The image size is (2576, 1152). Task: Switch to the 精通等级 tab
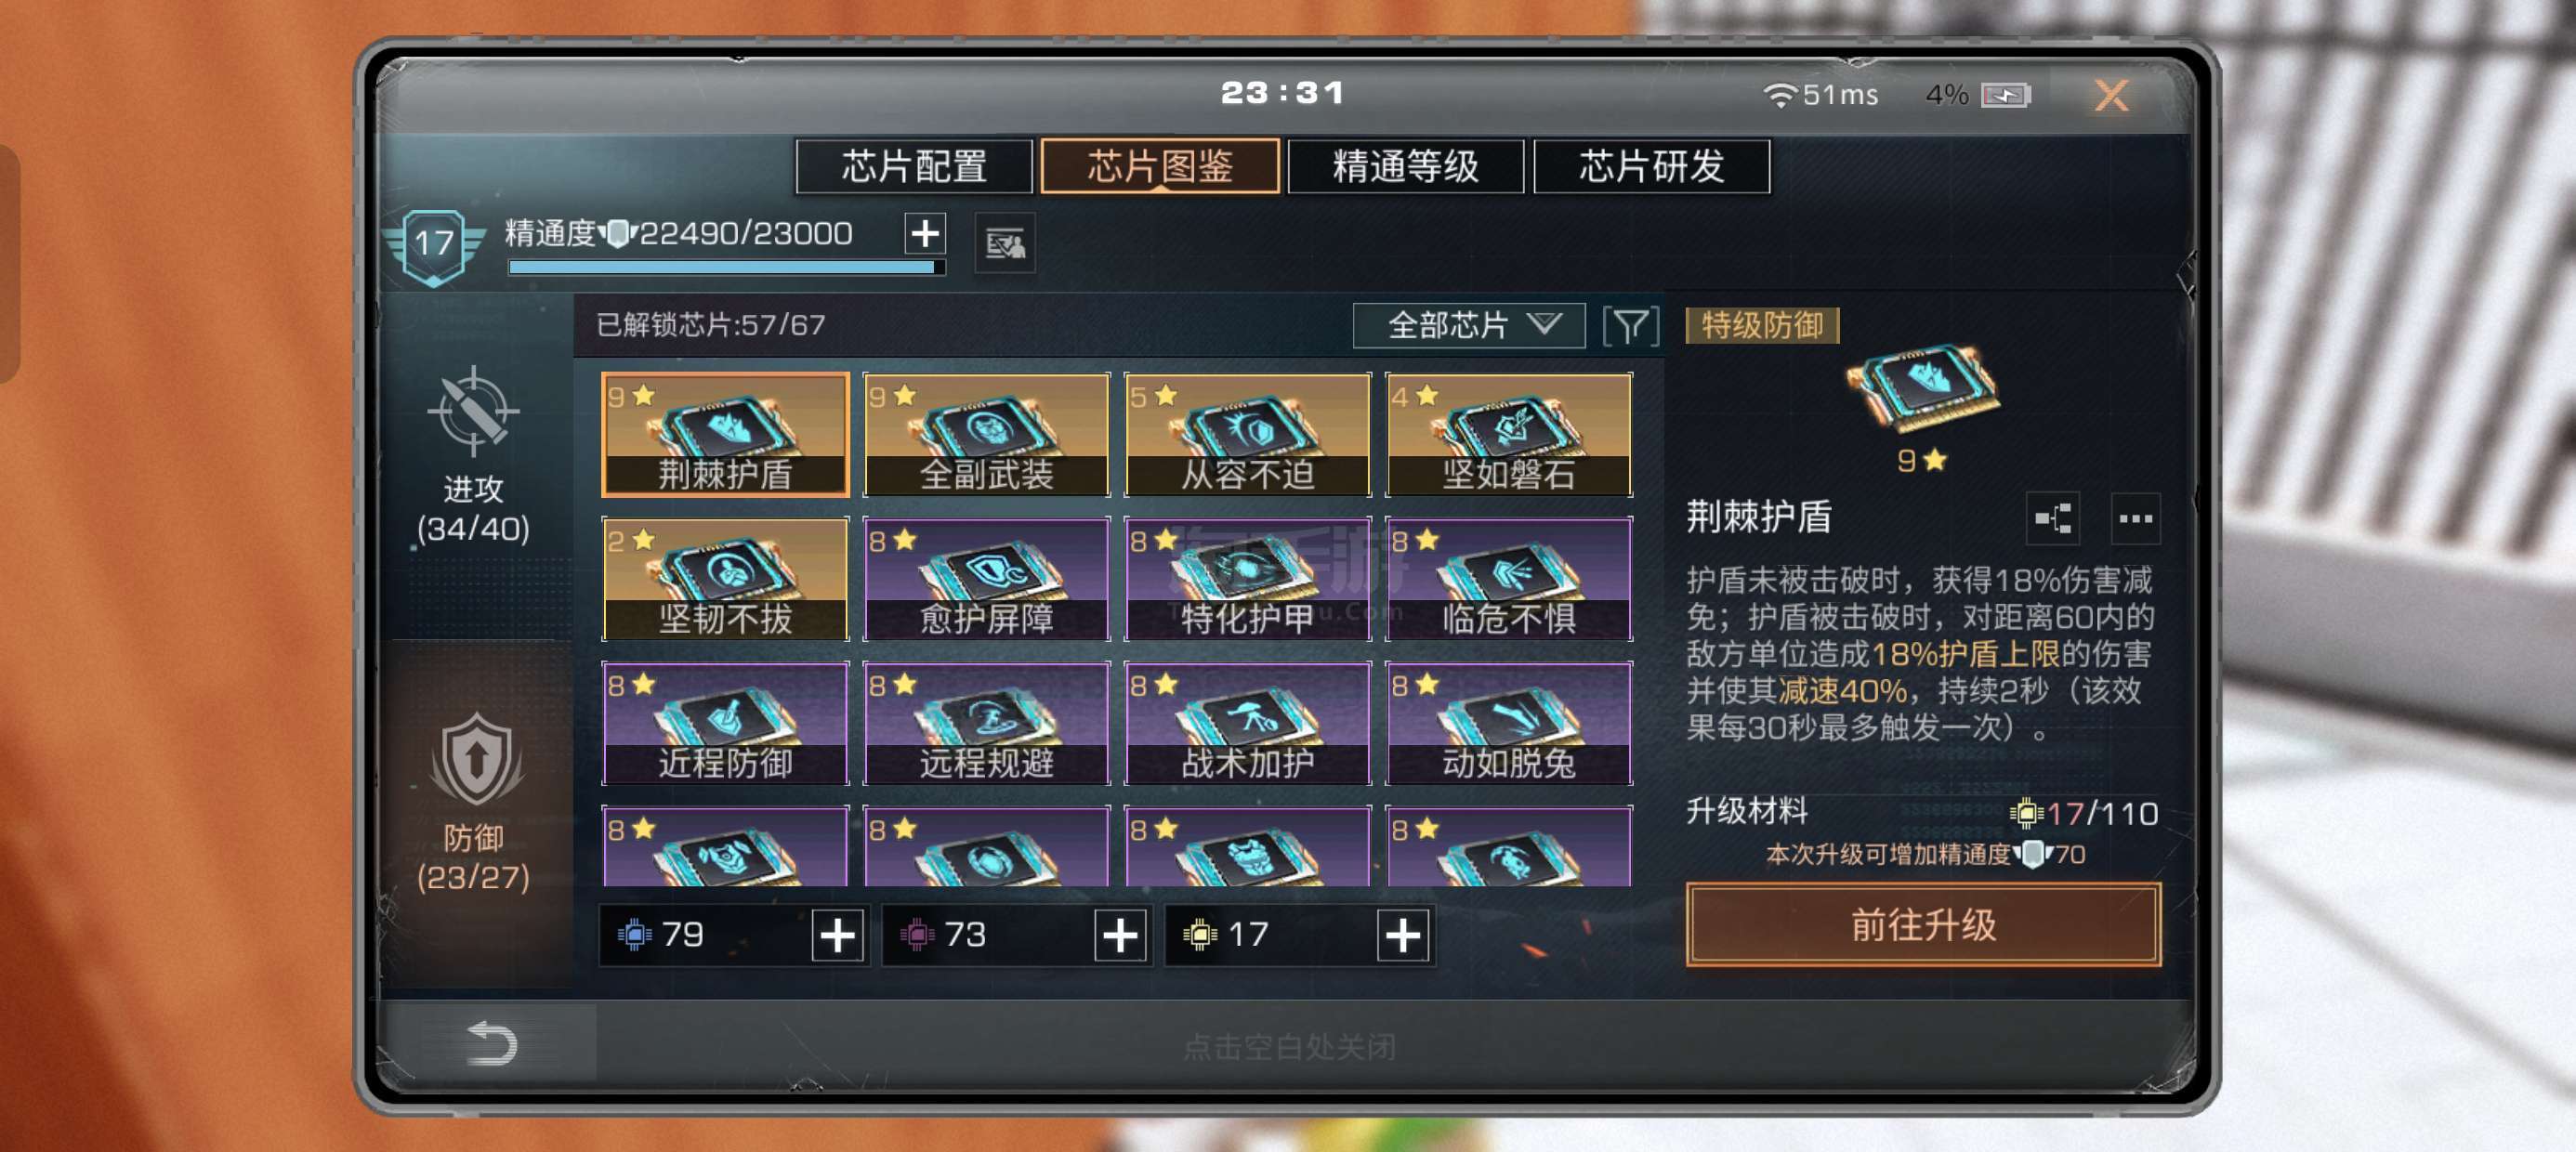(x=1405, y=166)
